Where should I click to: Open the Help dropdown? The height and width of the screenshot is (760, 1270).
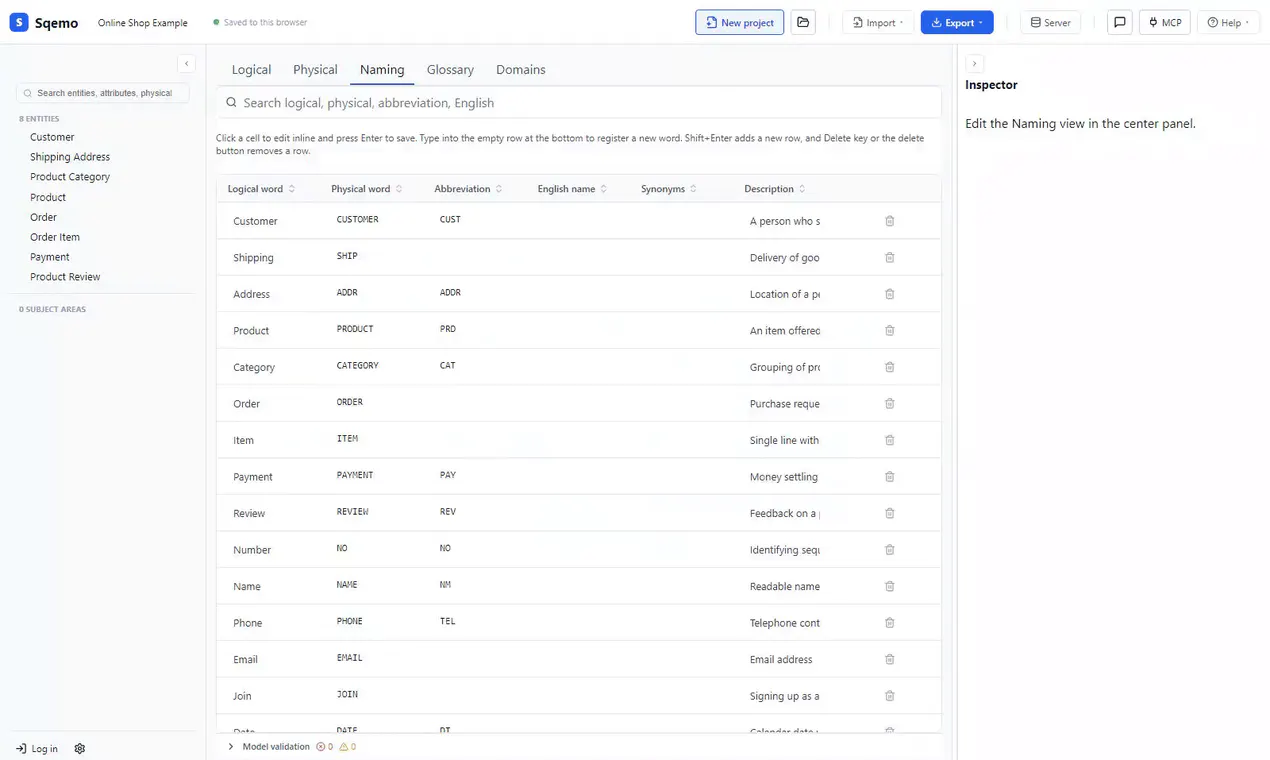click(x=1227, y=22)
